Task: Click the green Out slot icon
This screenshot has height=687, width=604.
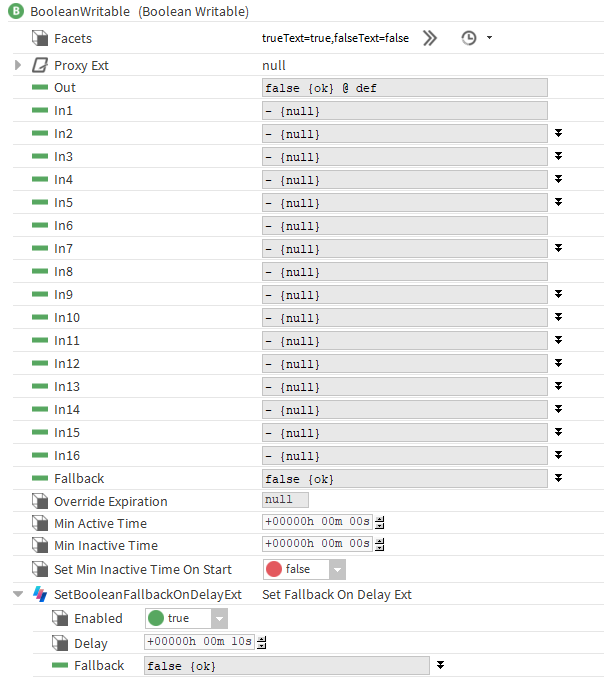Action: pos(40,88)
